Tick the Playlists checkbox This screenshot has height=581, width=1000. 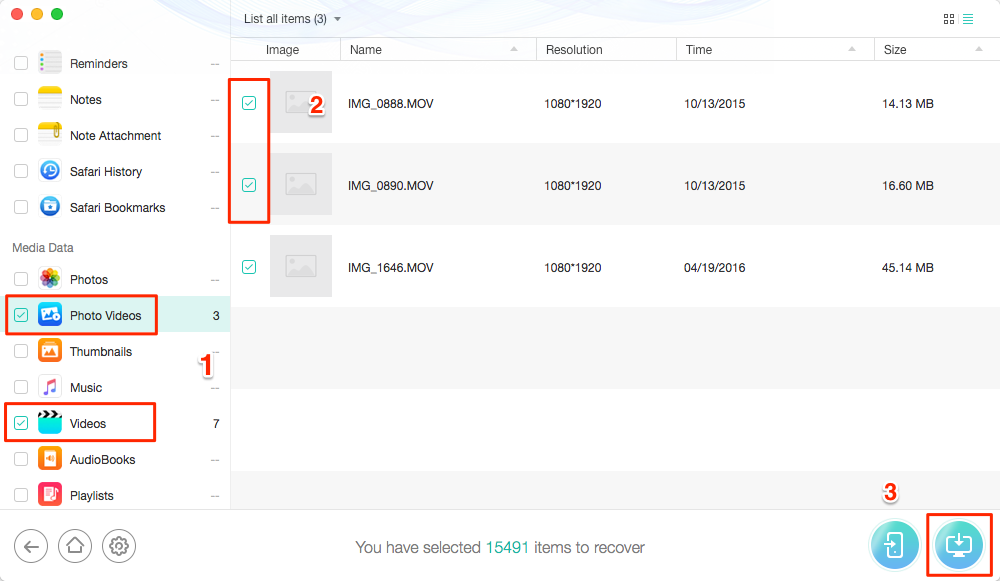pos(21,495)
